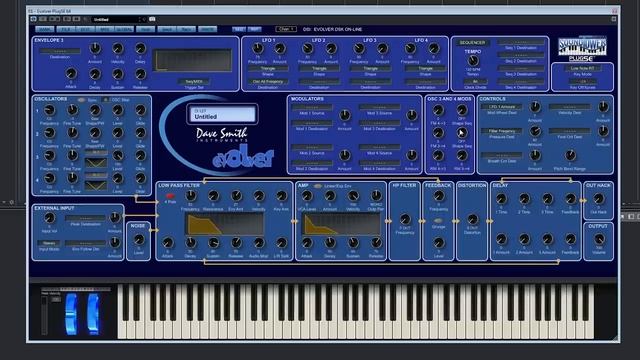Click the velocity slider beside the wheels
The image size is (640, 360).
point(44,316)
